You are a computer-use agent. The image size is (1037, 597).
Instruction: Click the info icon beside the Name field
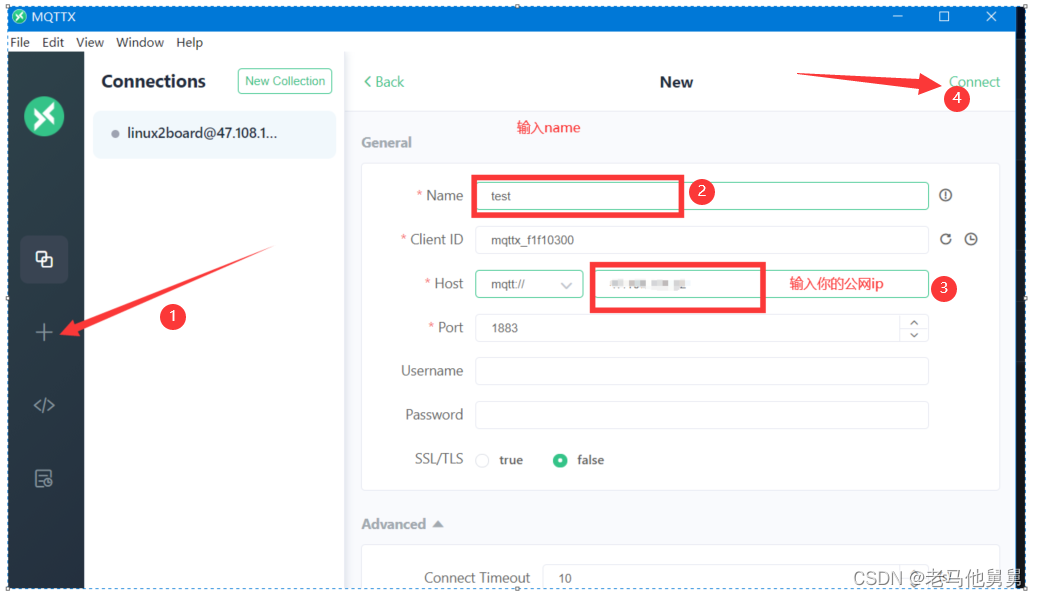pyautogui.click(x=946, y=195)
